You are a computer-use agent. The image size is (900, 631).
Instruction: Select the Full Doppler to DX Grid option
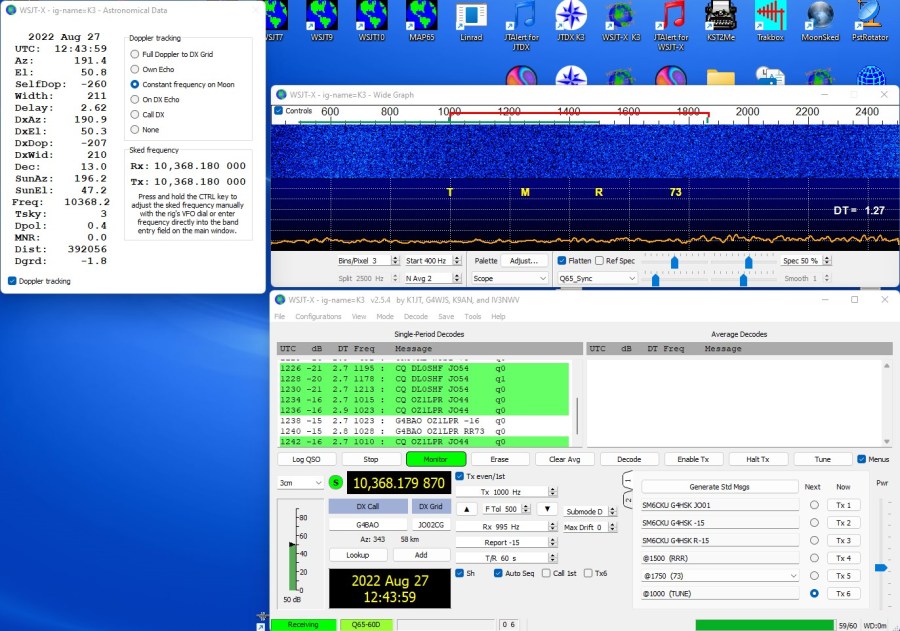click(135, 53)
